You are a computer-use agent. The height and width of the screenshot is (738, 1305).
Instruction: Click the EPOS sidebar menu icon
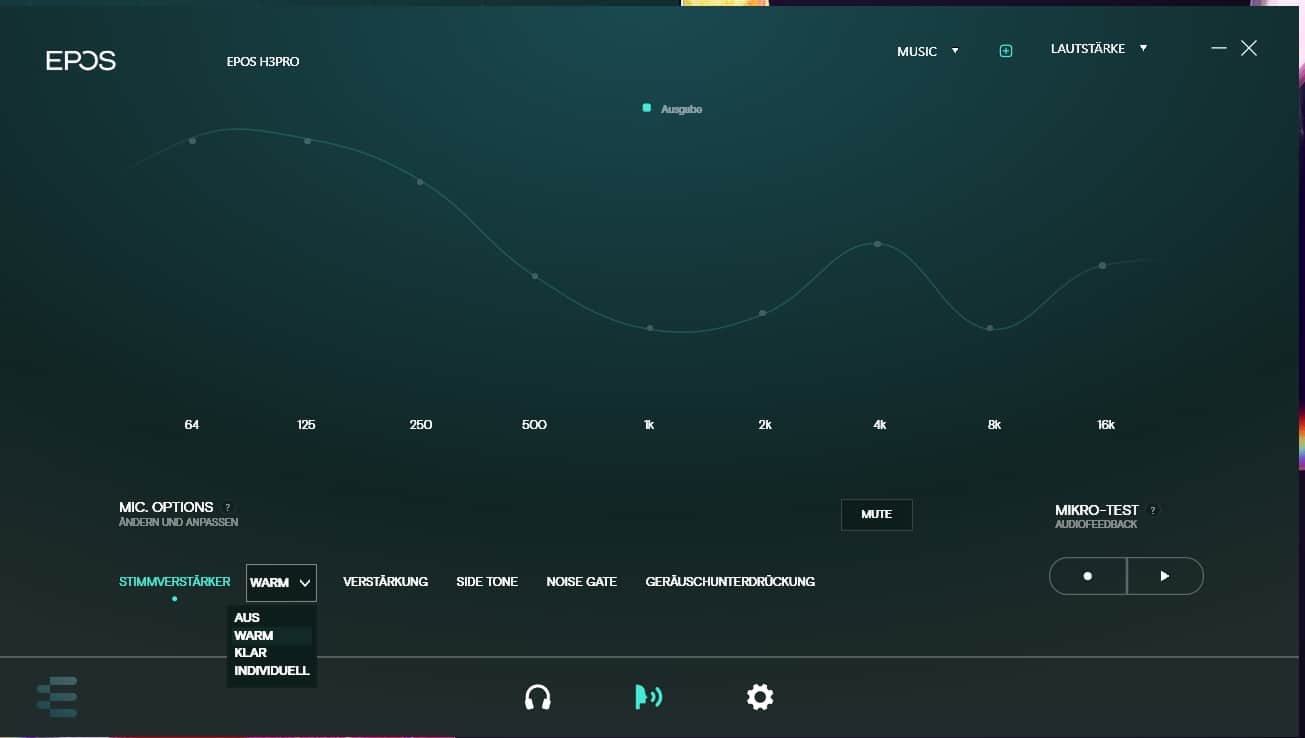coord(57,697)
